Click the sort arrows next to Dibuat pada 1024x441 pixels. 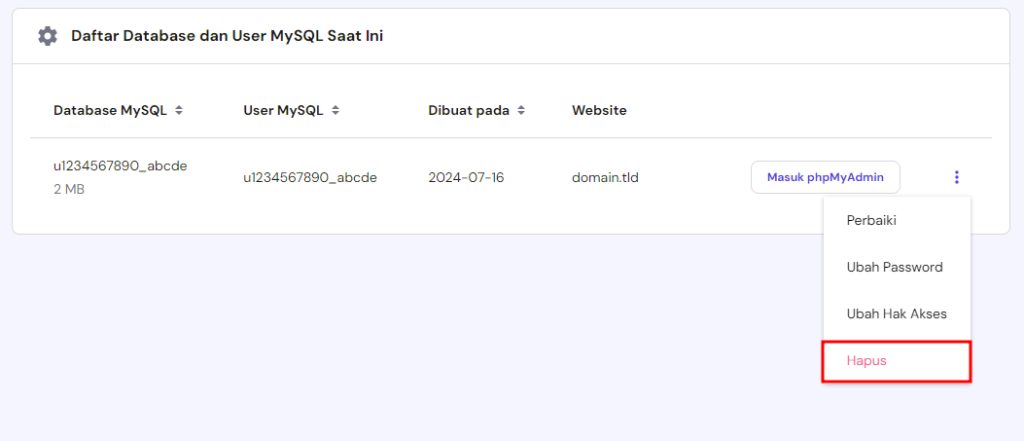pos(522,110)
